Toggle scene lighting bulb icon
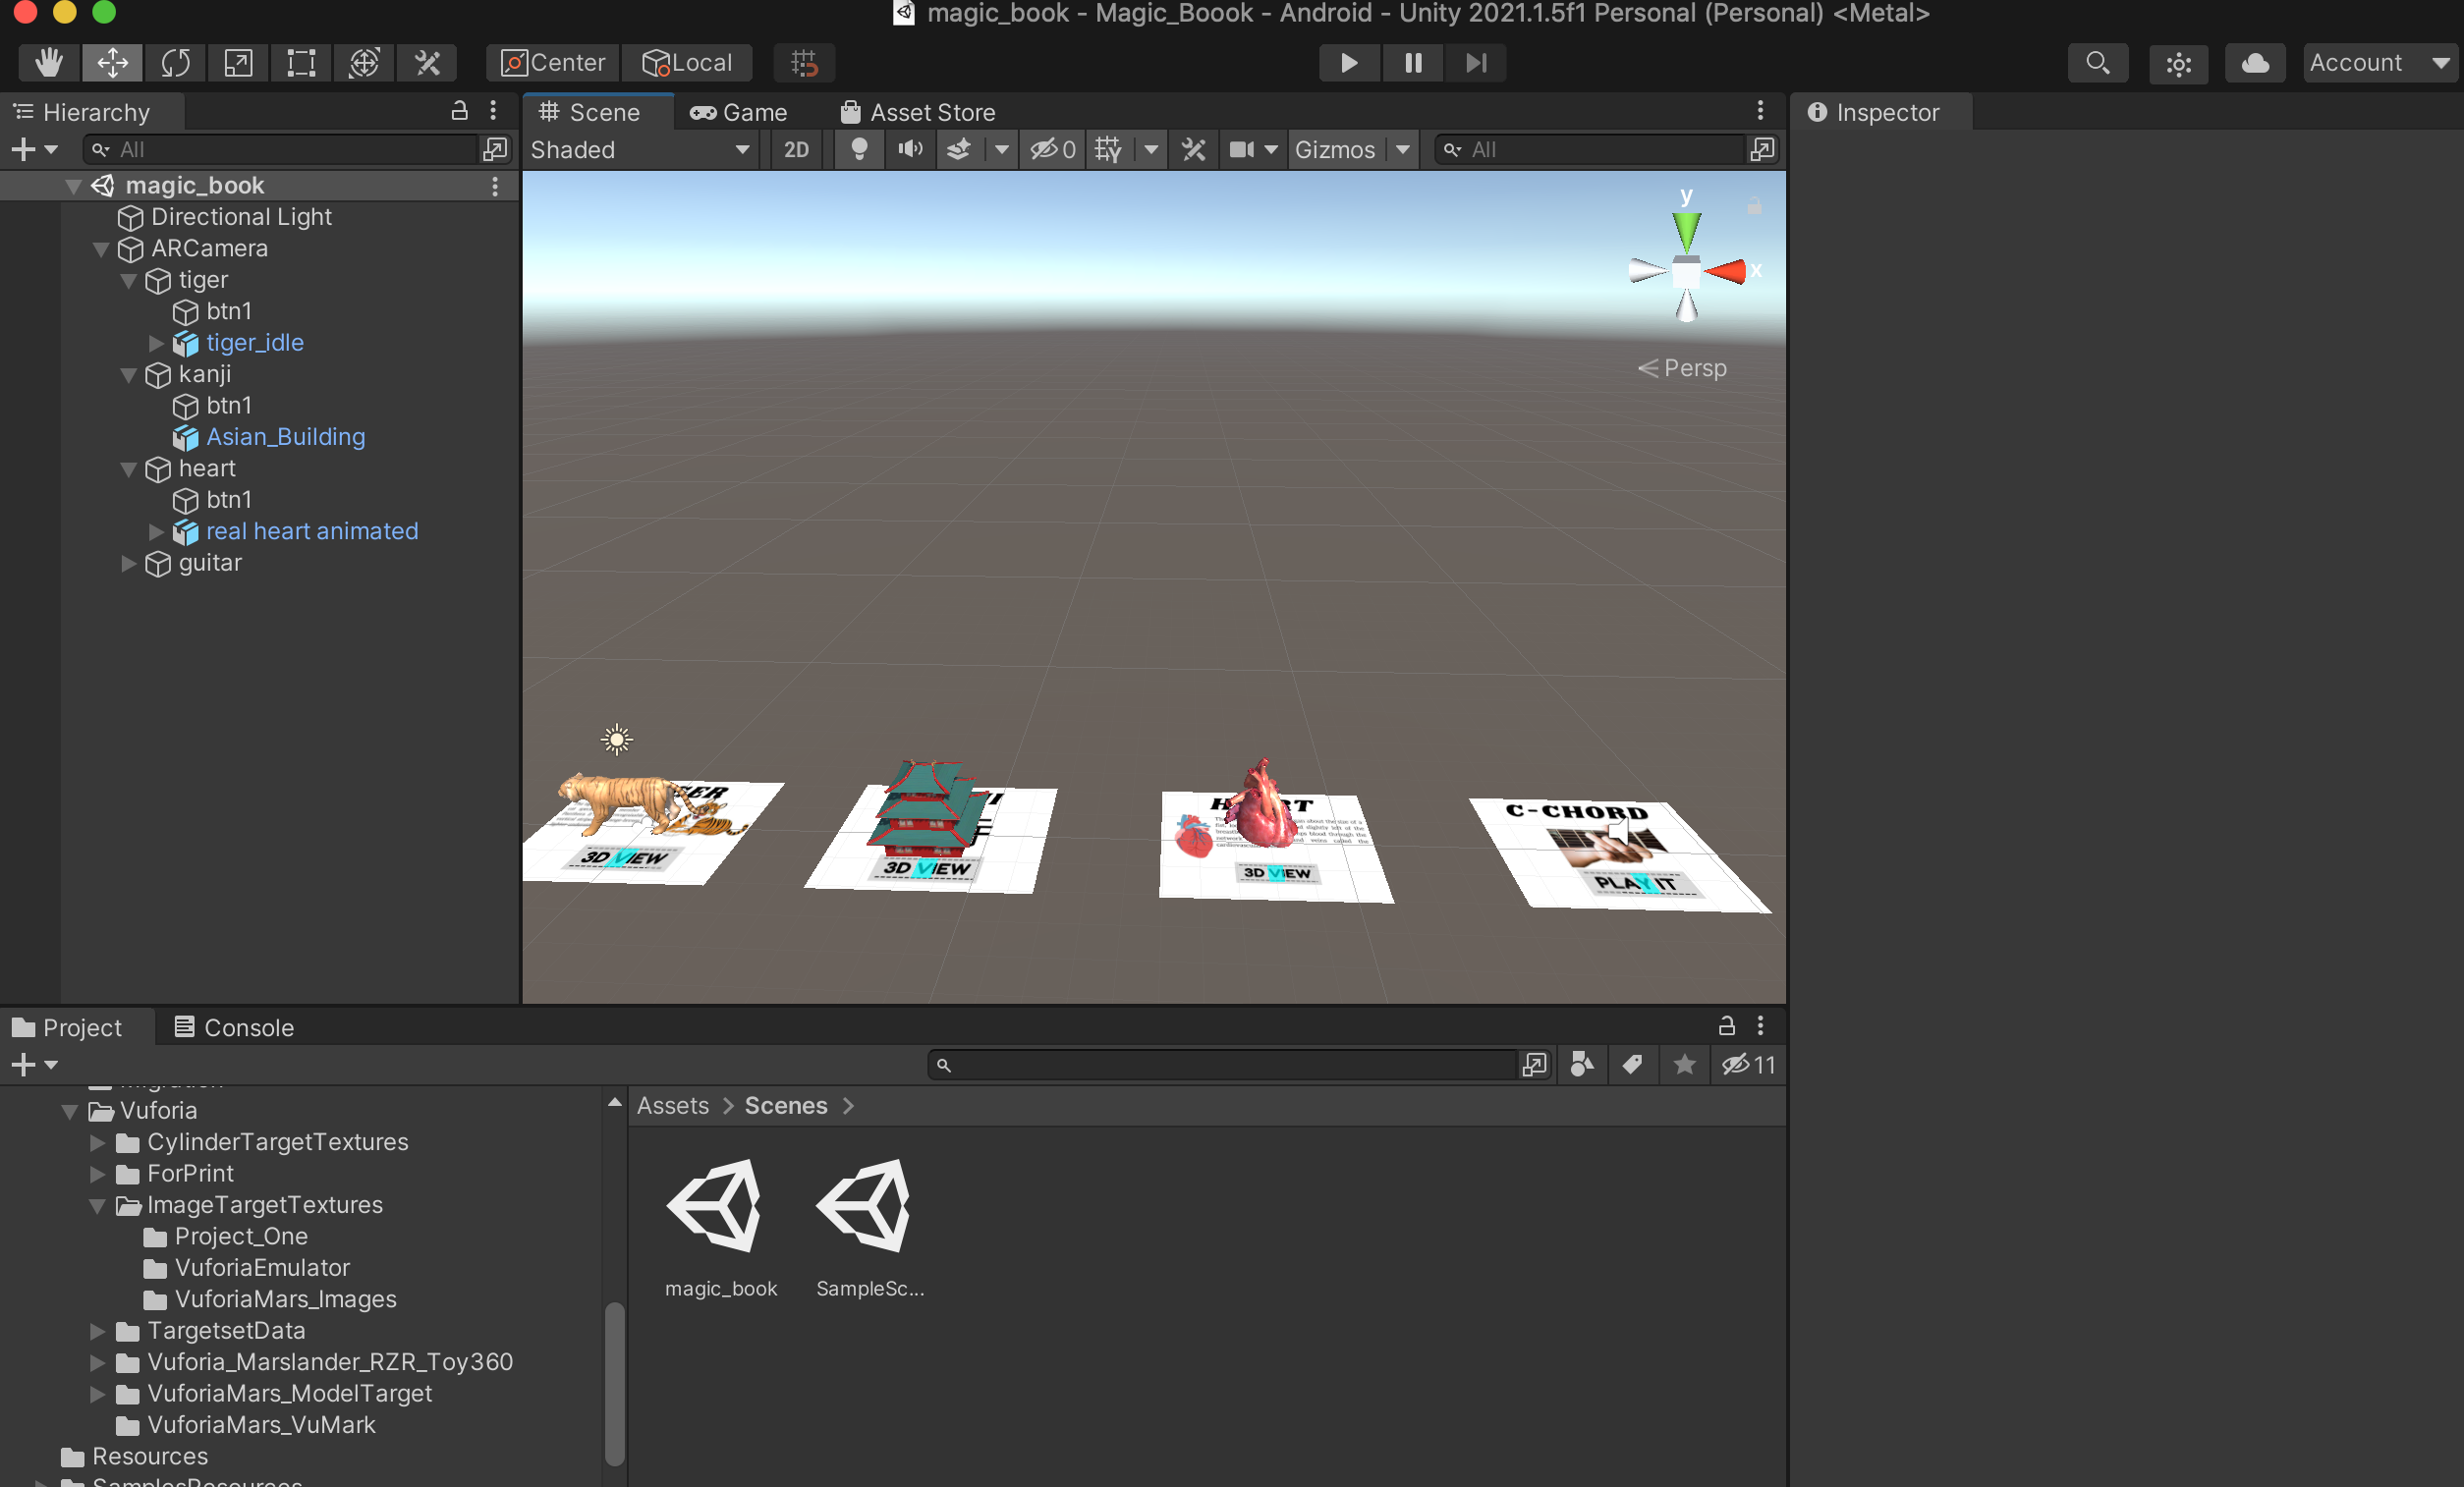 coord(858,150)
